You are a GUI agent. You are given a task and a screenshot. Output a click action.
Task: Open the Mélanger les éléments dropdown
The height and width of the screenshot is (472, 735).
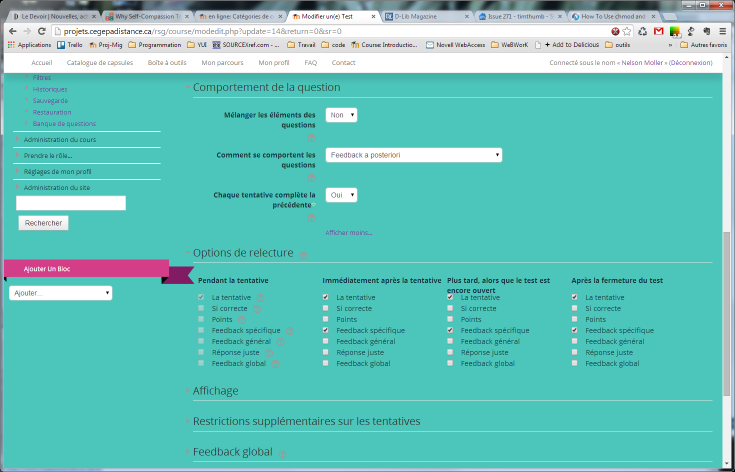click(341, 115)
